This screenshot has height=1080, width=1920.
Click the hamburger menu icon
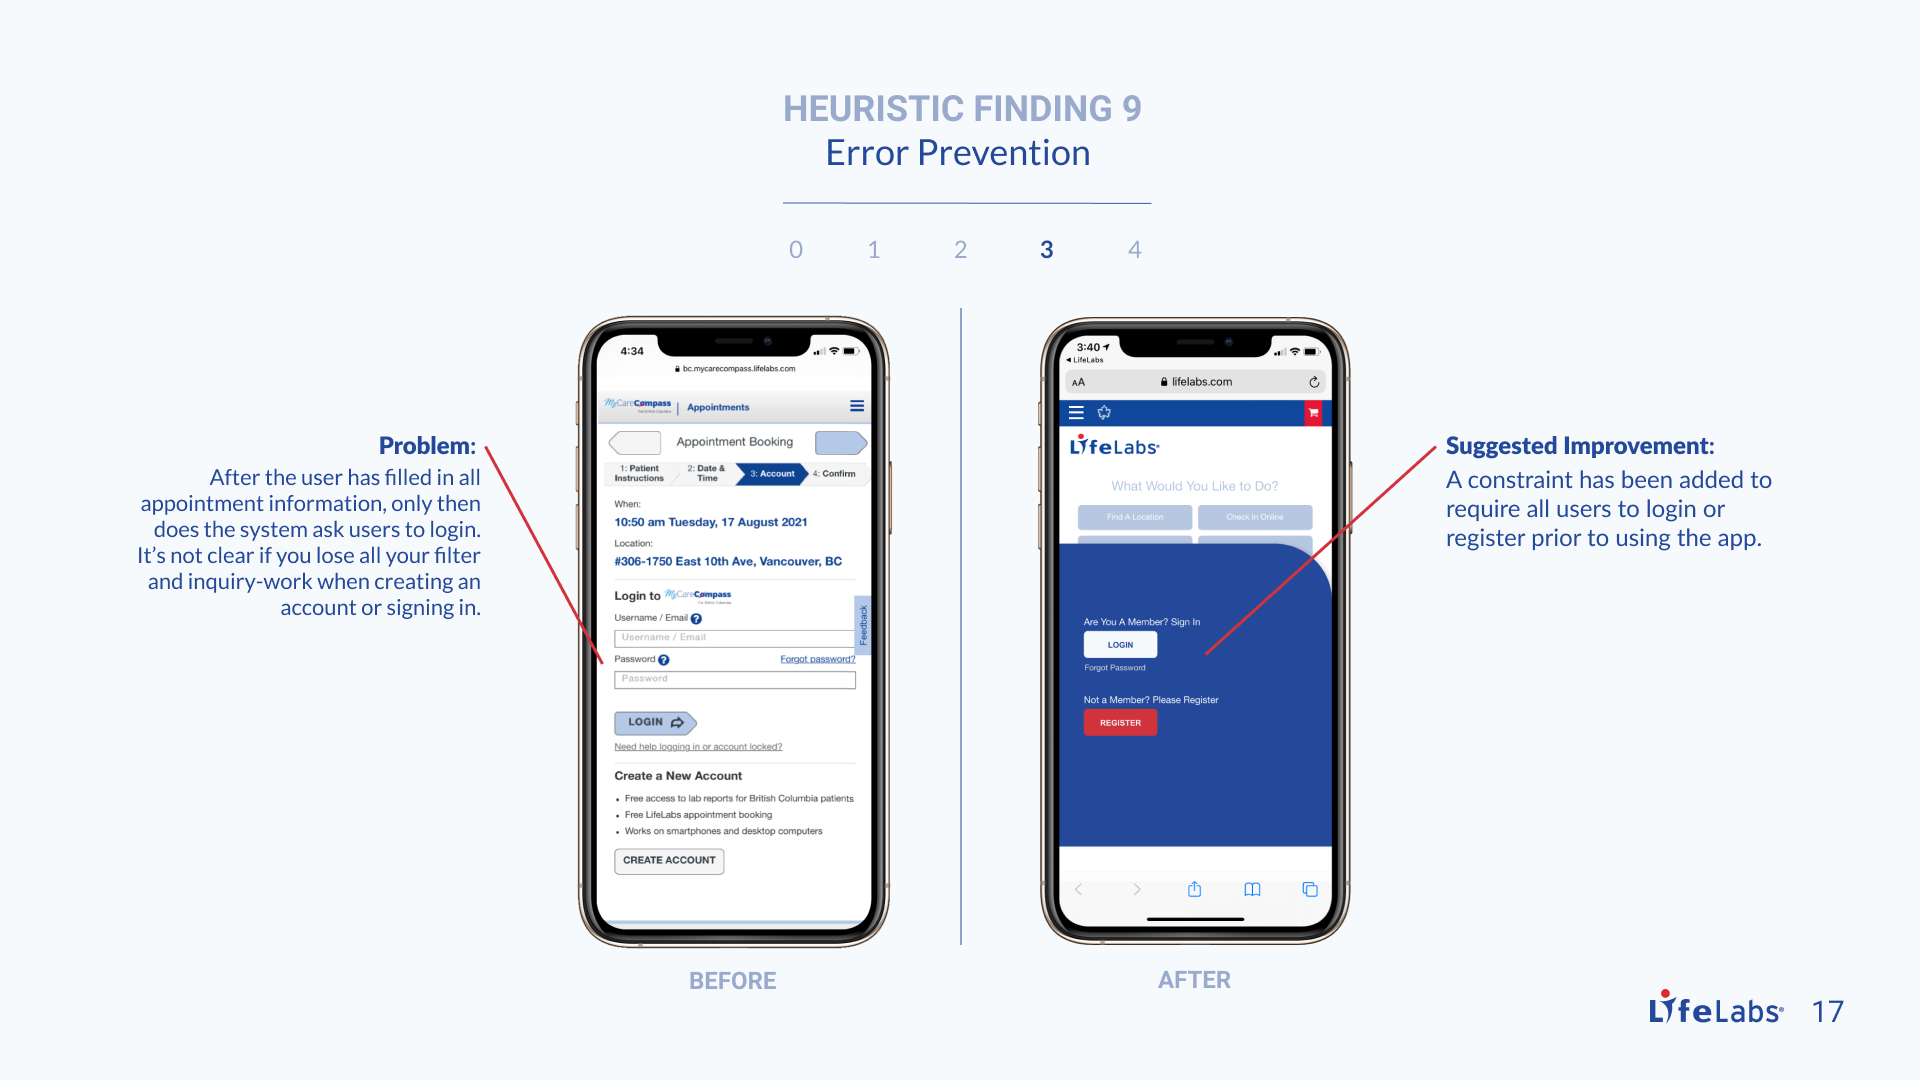coord(1077,414)
